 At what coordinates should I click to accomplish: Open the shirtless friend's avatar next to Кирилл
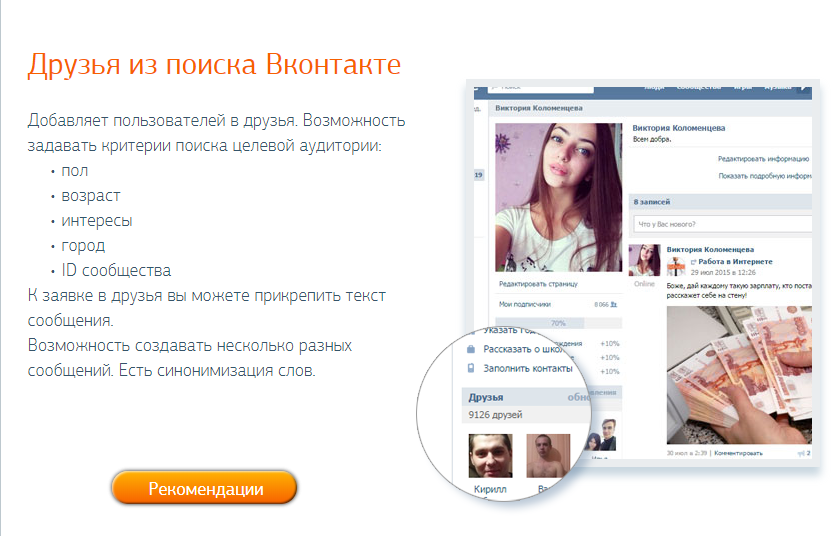click(548, 456)
